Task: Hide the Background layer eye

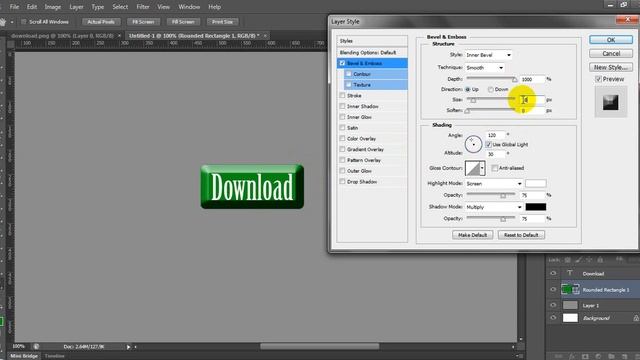Action: coord(553,318)
